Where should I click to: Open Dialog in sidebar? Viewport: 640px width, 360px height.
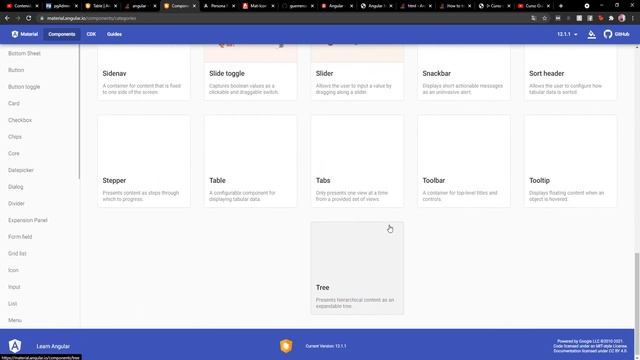(16, 187)
